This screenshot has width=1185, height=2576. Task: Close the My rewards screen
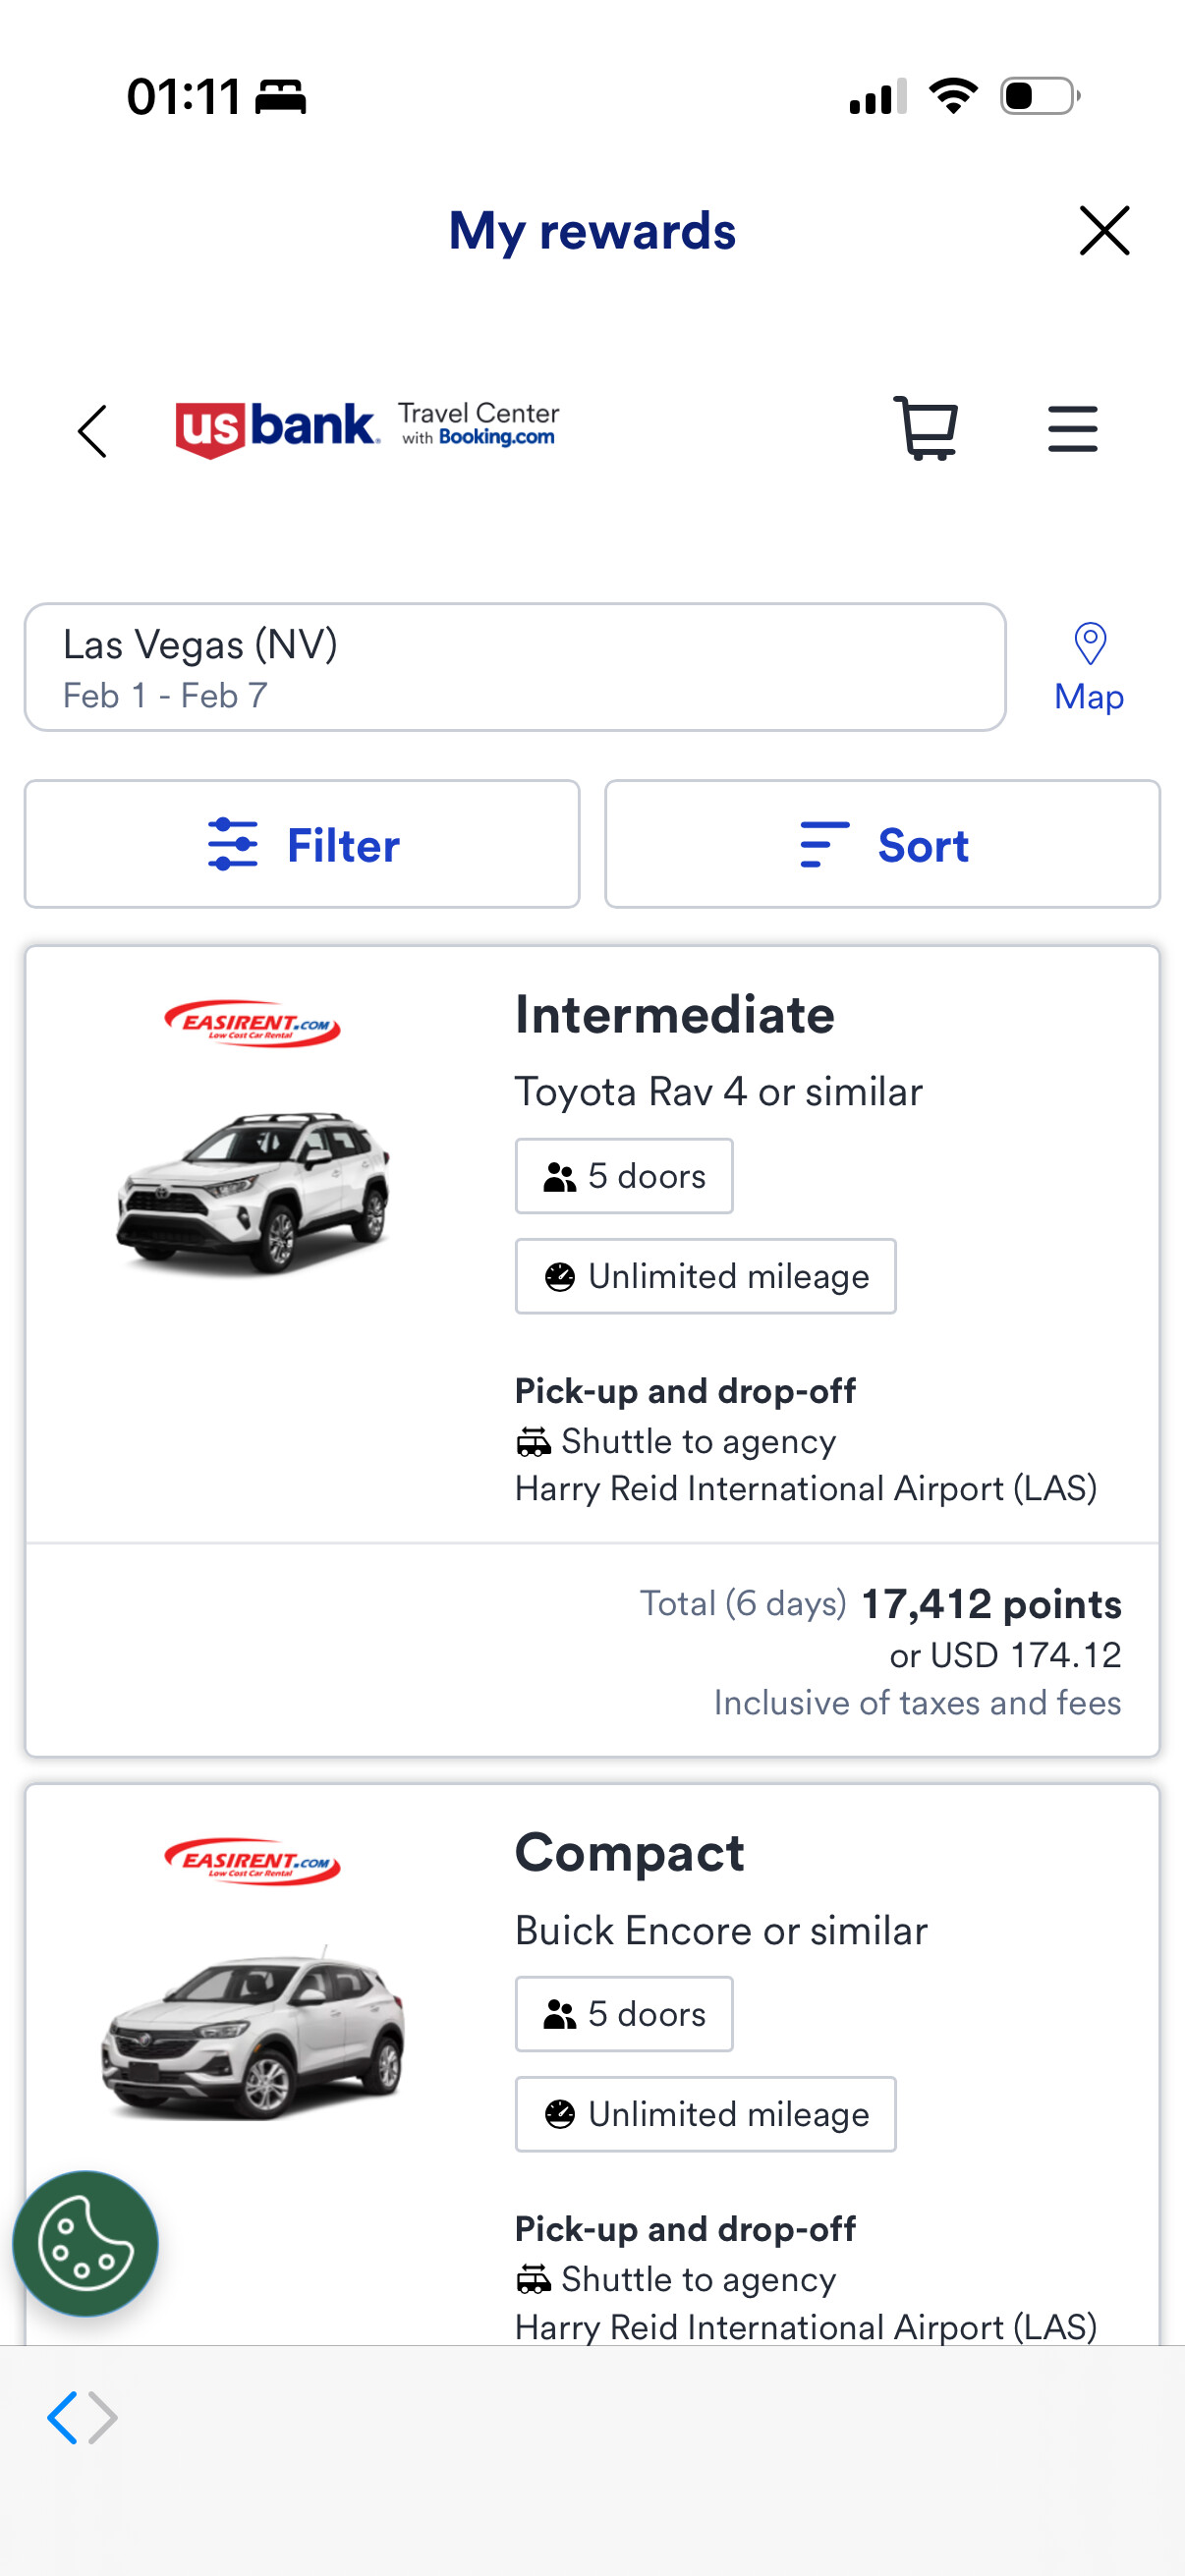tap(1104, 231)
